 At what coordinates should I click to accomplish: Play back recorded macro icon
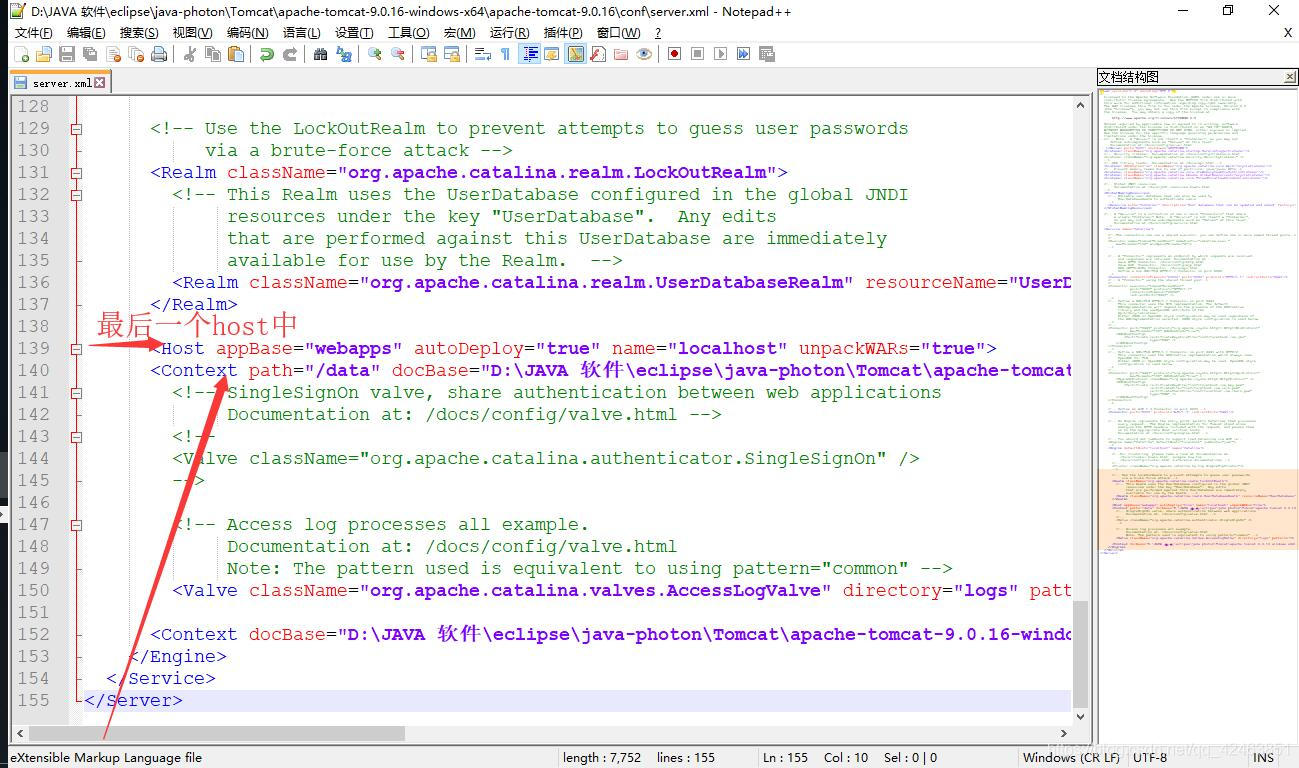(720, 54)
